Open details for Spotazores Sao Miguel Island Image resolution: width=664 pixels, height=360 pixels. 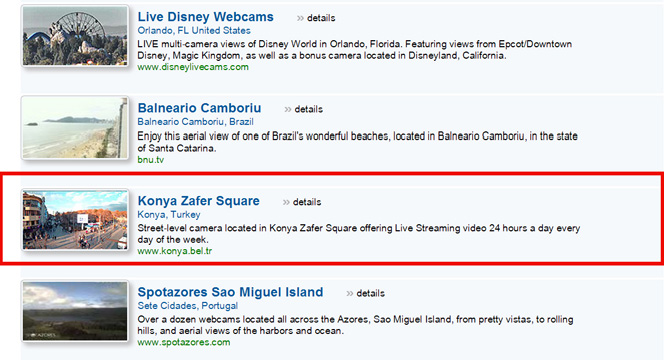[x=365, y=294]
